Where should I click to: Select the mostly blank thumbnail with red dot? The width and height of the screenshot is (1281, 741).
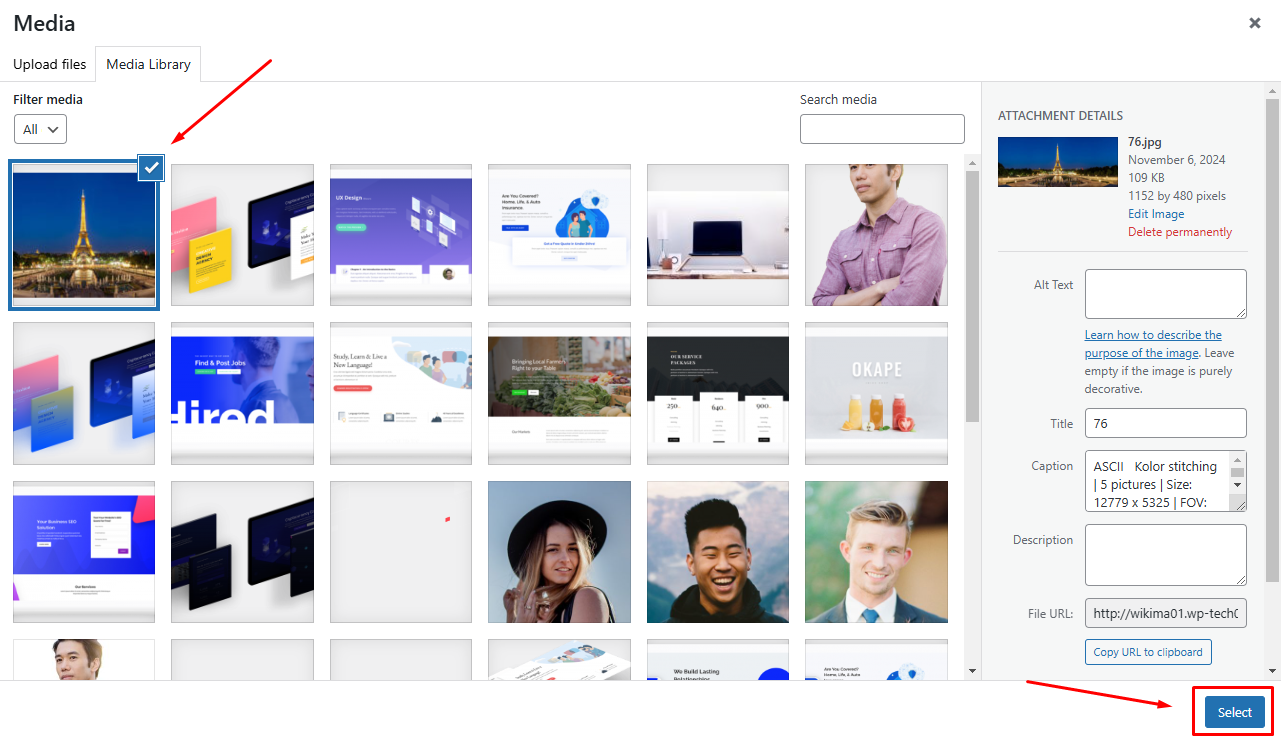[x=401, y=552]
